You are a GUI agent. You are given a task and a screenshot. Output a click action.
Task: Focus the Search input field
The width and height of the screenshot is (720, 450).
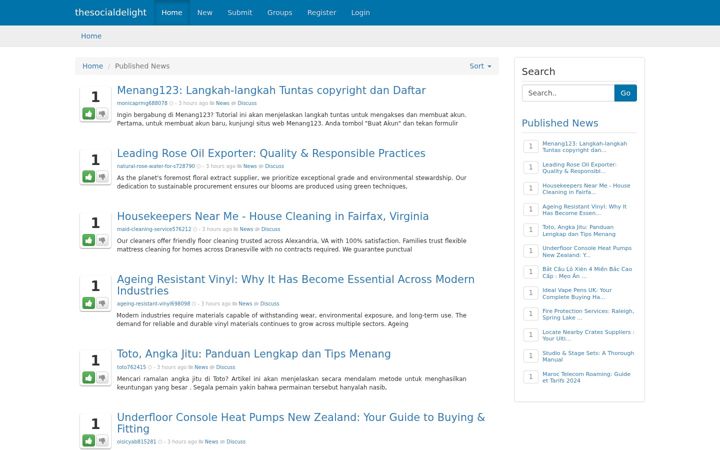(x=568, y=93)
